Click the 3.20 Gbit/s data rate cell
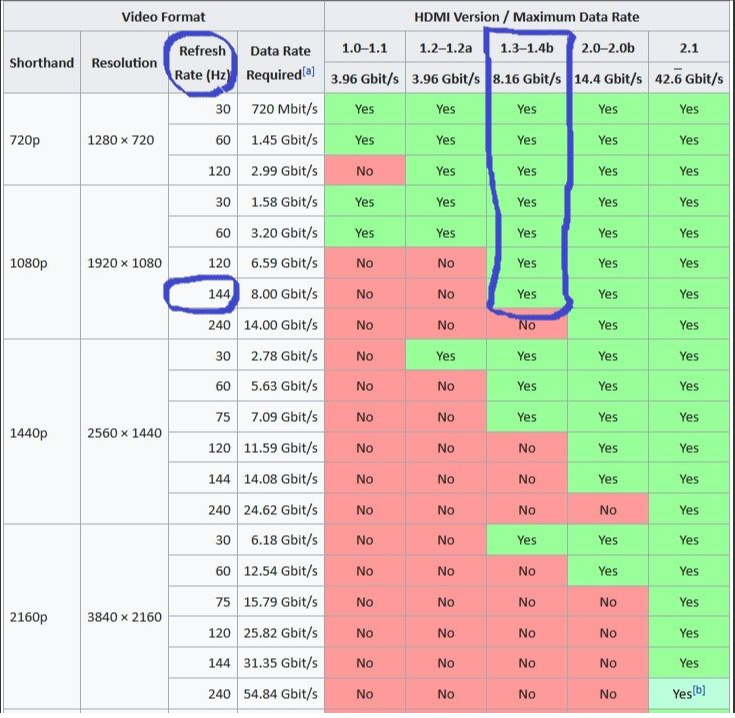 [x=281, y=232]
